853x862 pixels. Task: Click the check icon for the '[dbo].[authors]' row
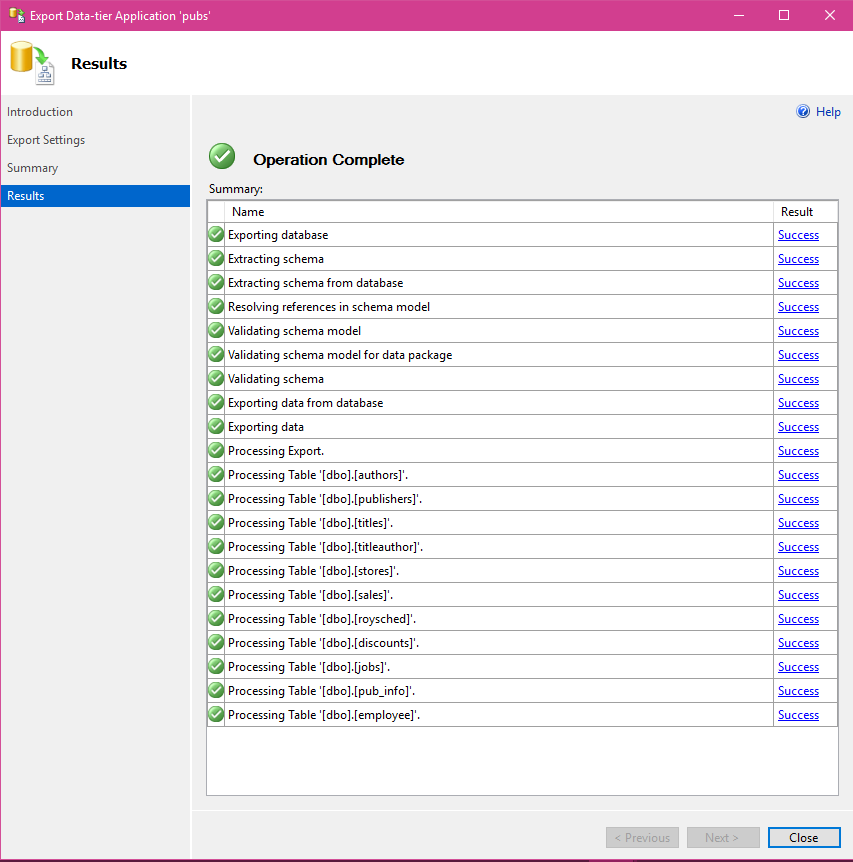(215, 474)
